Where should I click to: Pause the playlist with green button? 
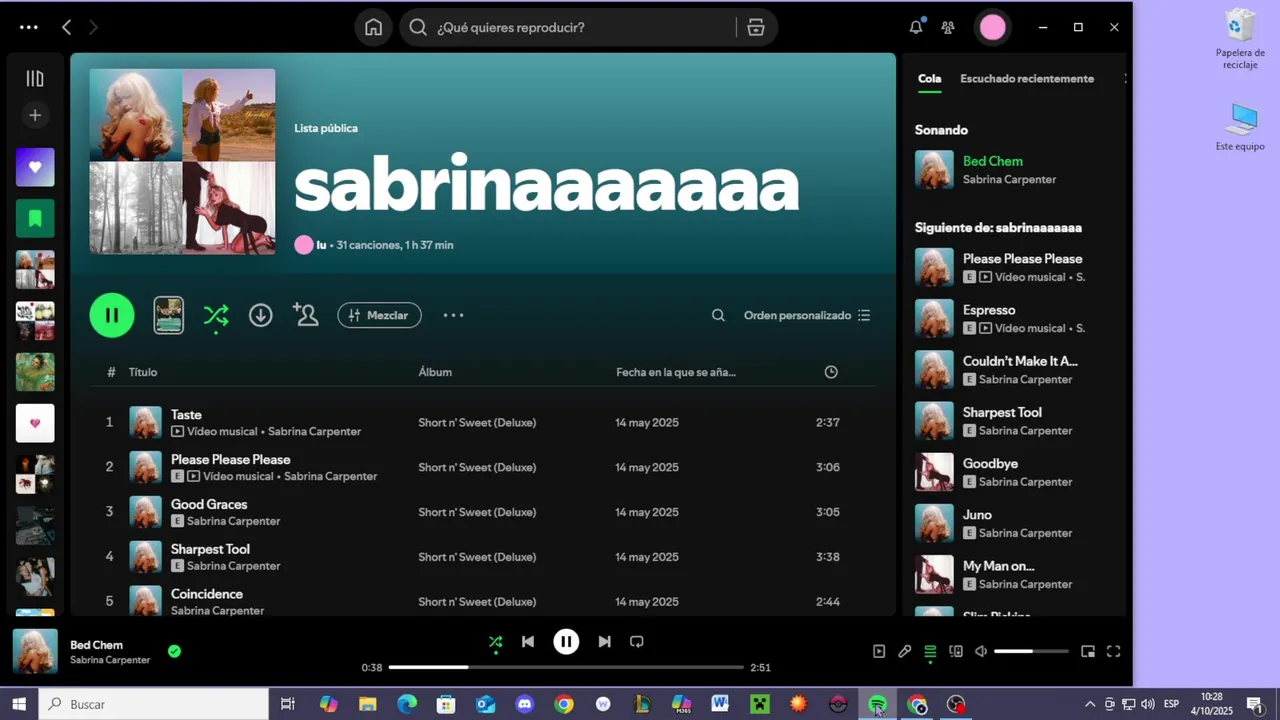112,315
